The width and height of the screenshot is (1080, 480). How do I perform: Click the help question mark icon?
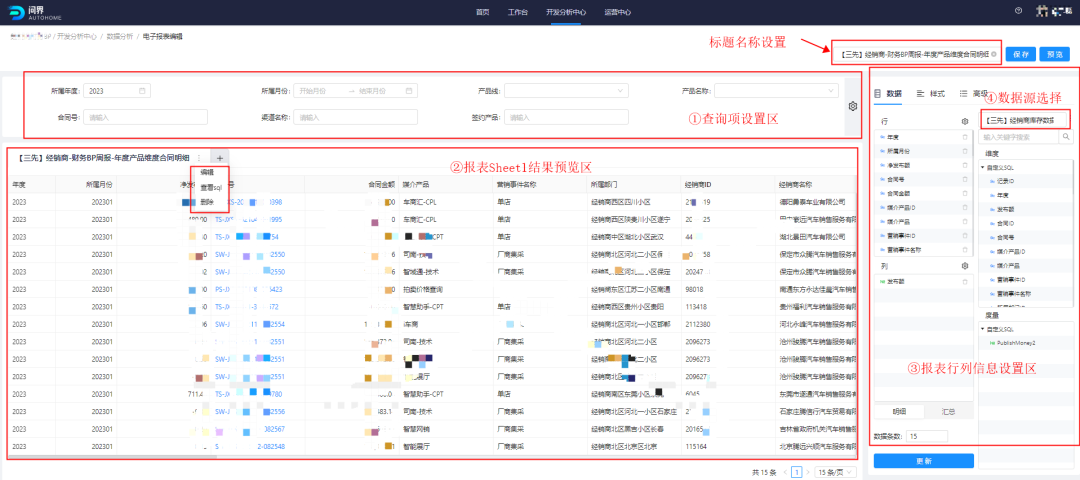[1018, 11]
